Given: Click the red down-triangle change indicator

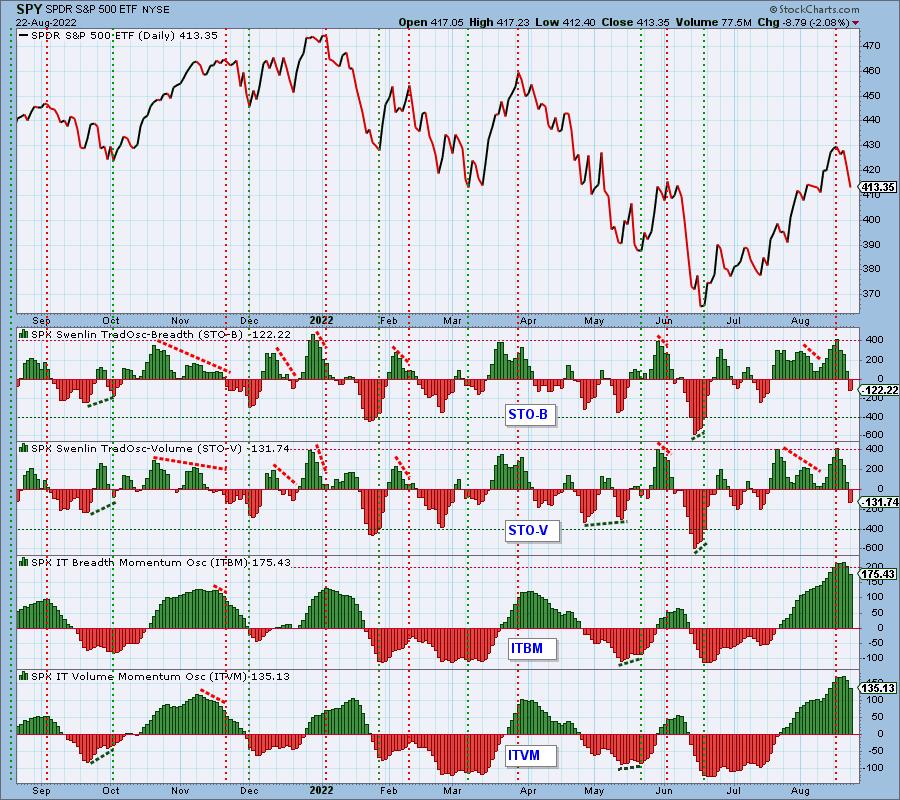Looking at the screenshot, I should (856, 23).
